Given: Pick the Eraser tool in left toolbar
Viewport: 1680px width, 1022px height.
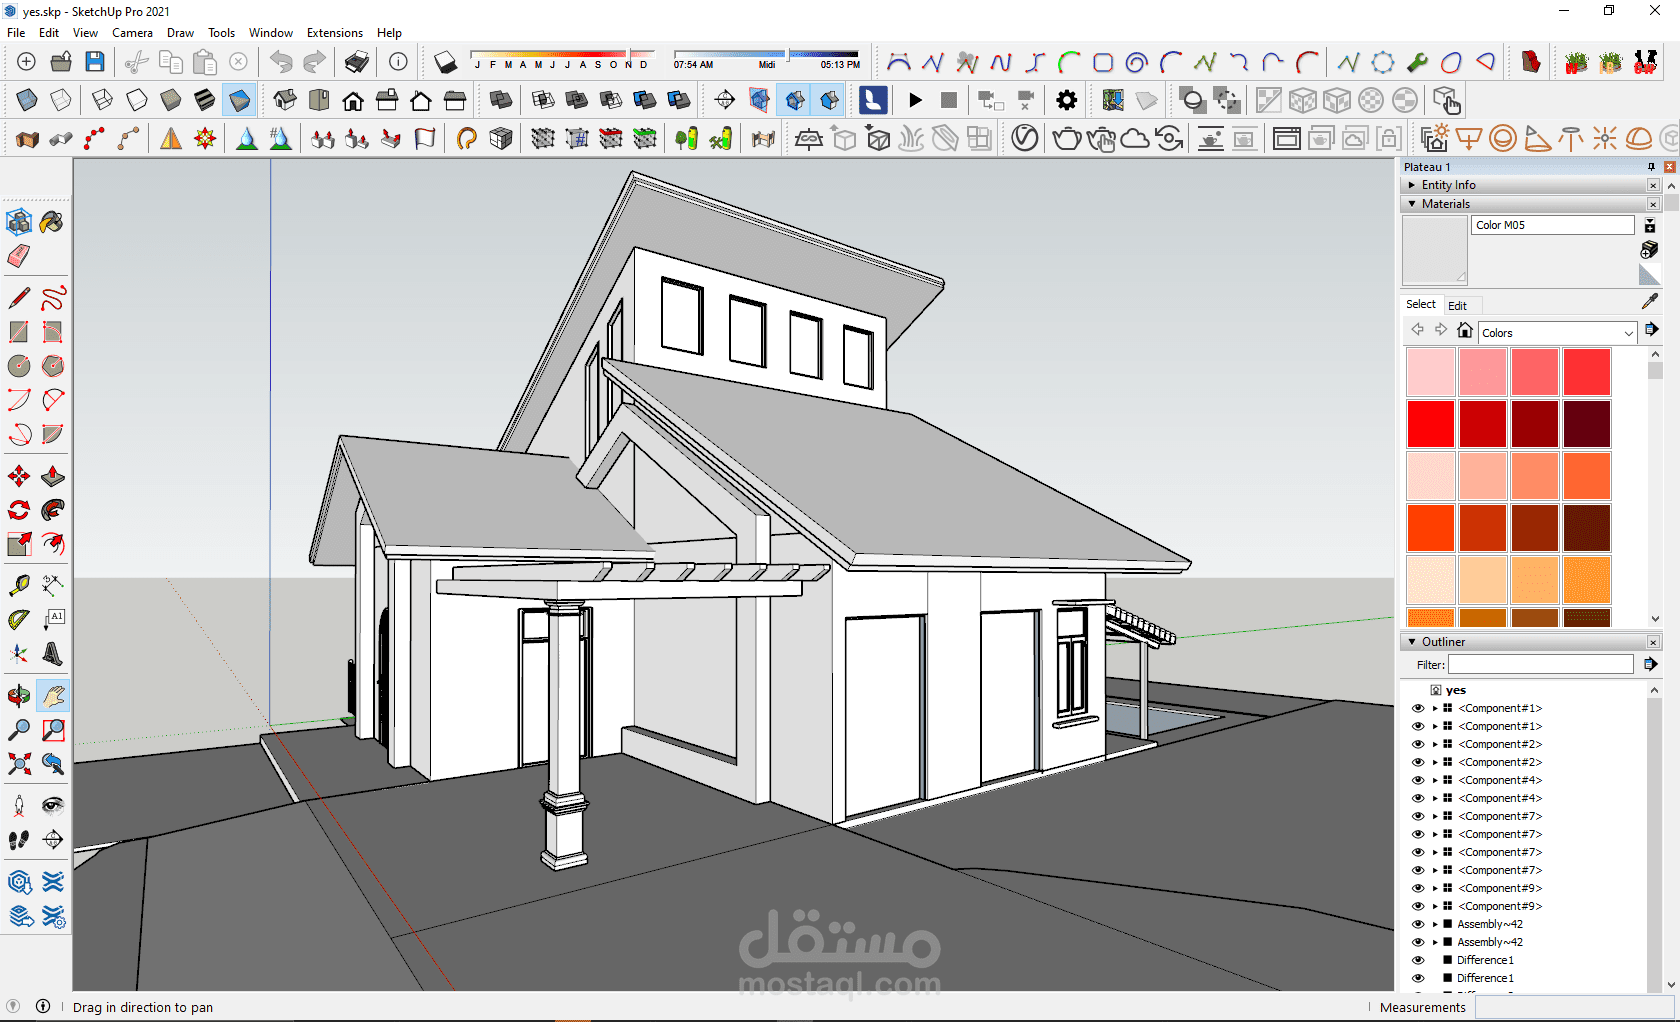Looking at the screenshot, I should click(x=19, y=256).
